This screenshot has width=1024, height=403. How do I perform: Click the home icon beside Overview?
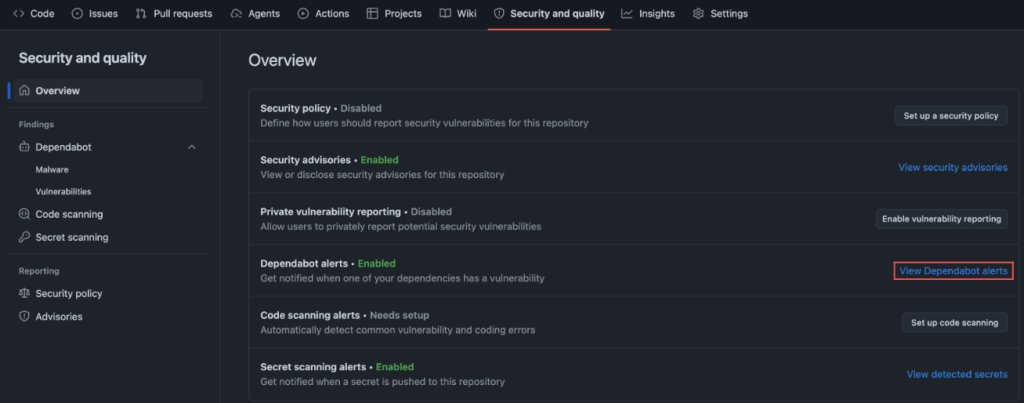pyautogui.click(x=25, y=91)
